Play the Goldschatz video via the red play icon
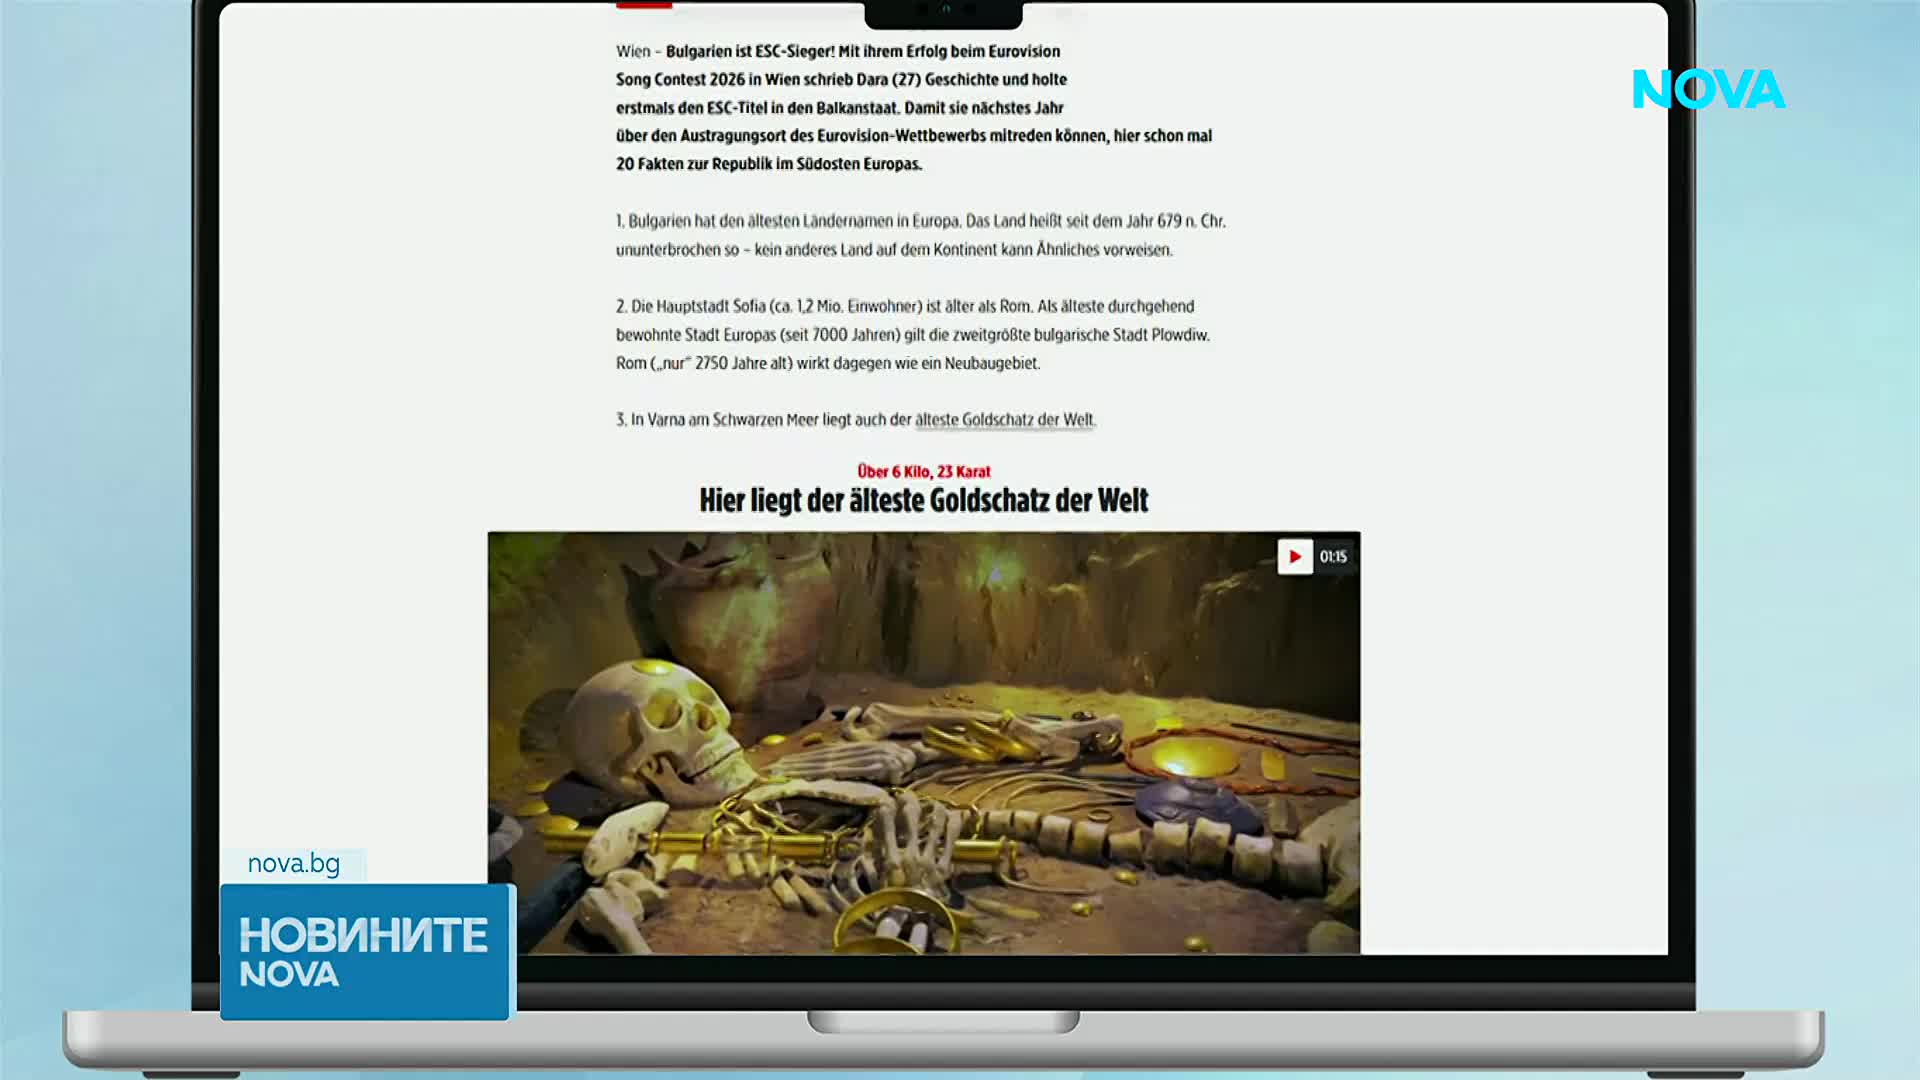 coord(1295,557)
